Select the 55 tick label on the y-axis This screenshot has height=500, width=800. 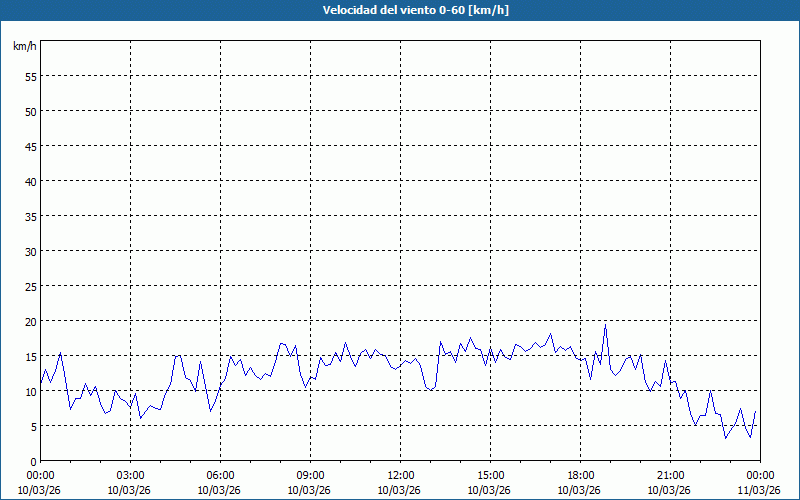tap(30, 76)
